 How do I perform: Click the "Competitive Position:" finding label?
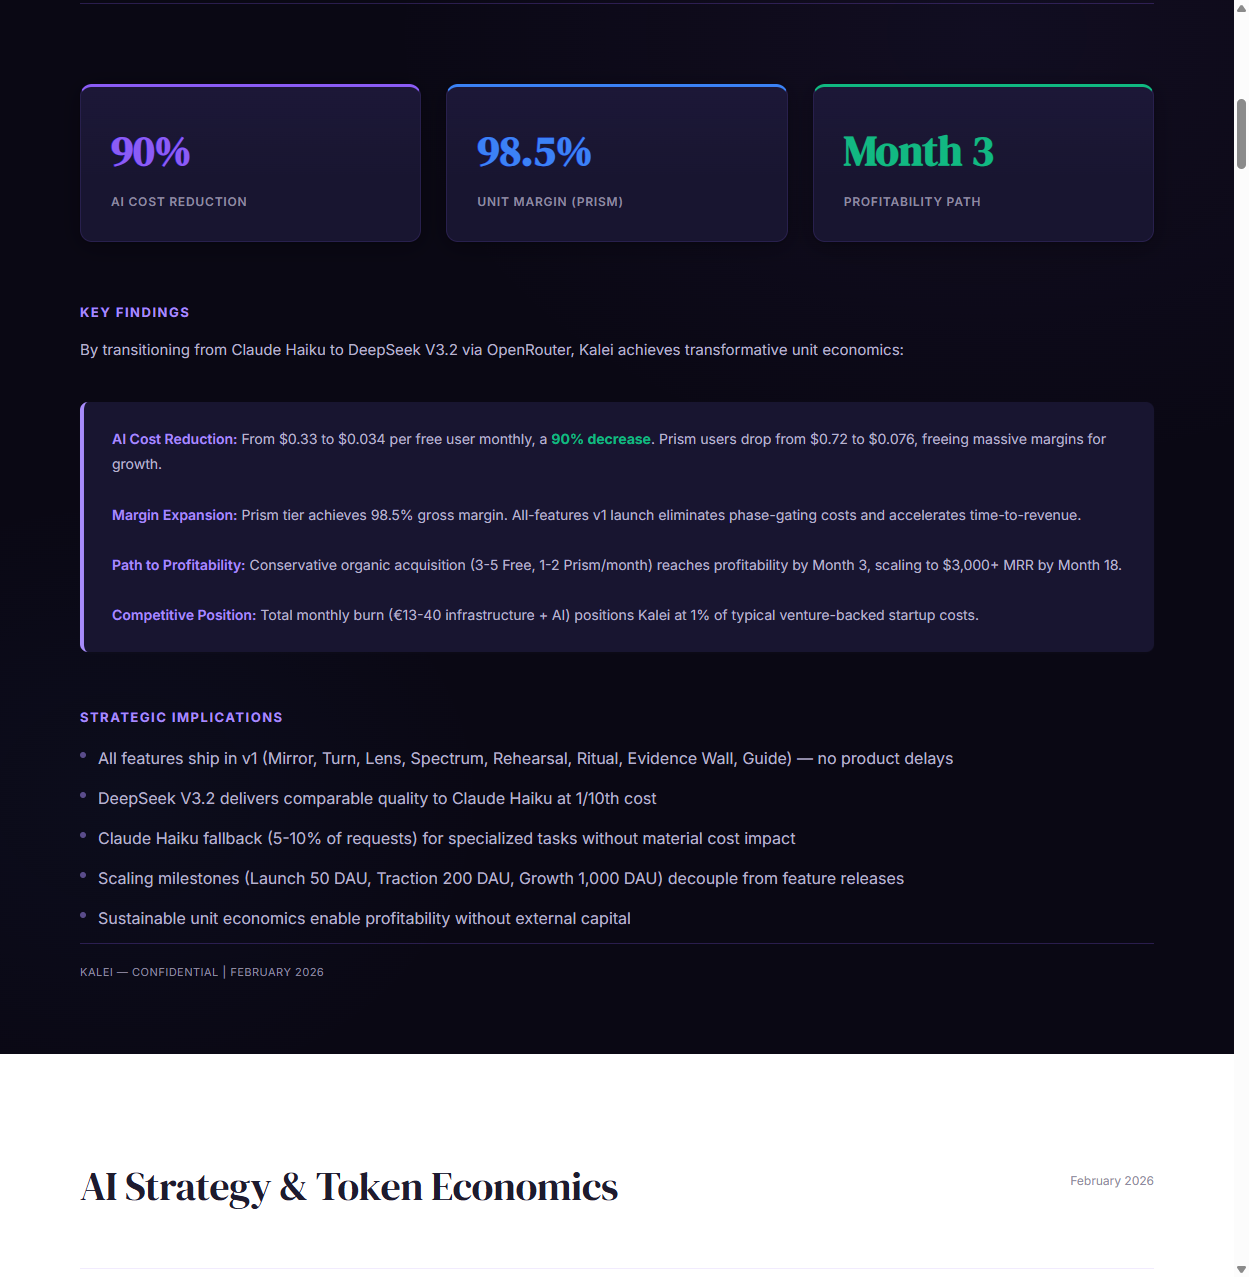click(x=184, y=616)
